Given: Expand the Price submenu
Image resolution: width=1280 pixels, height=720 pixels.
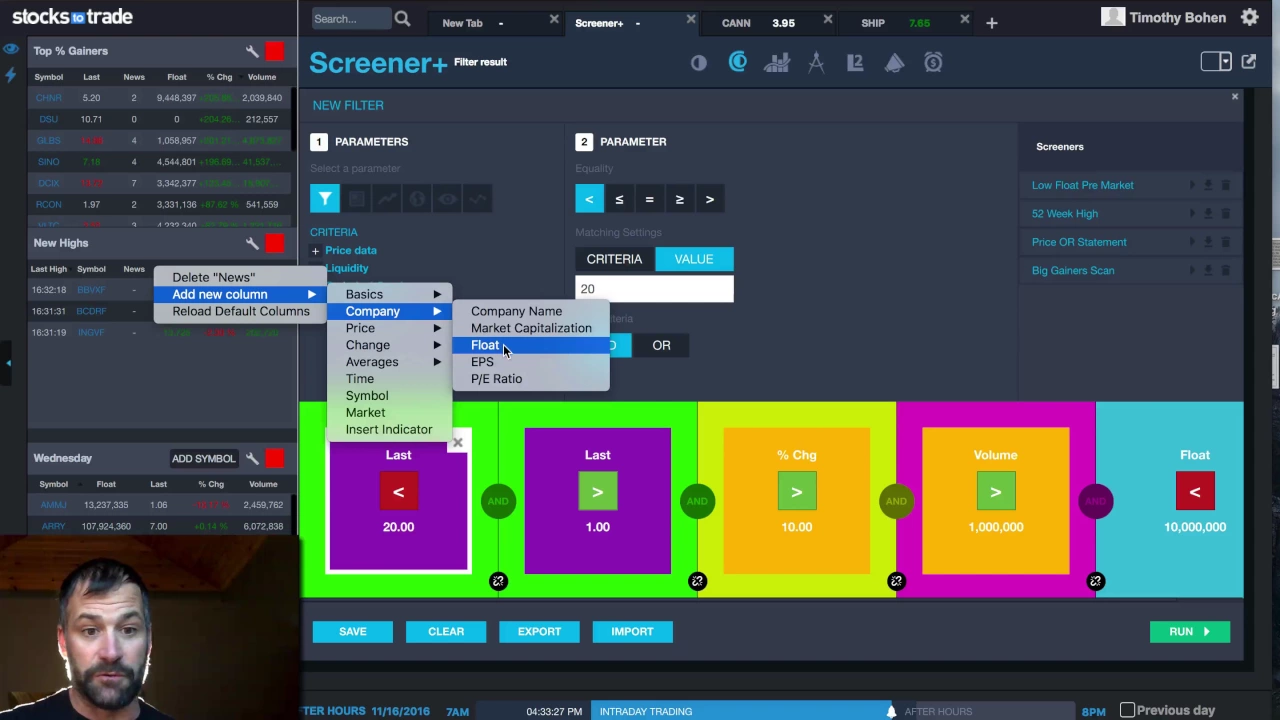Looking at the screenshot, I should (x=391, y=328).
